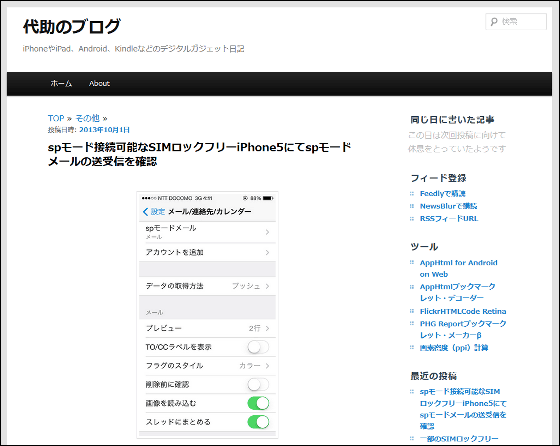The width and height of the screenshot is (560, 446).
Task: Click the TOP breadcrumb link
Action: (56, 118)
